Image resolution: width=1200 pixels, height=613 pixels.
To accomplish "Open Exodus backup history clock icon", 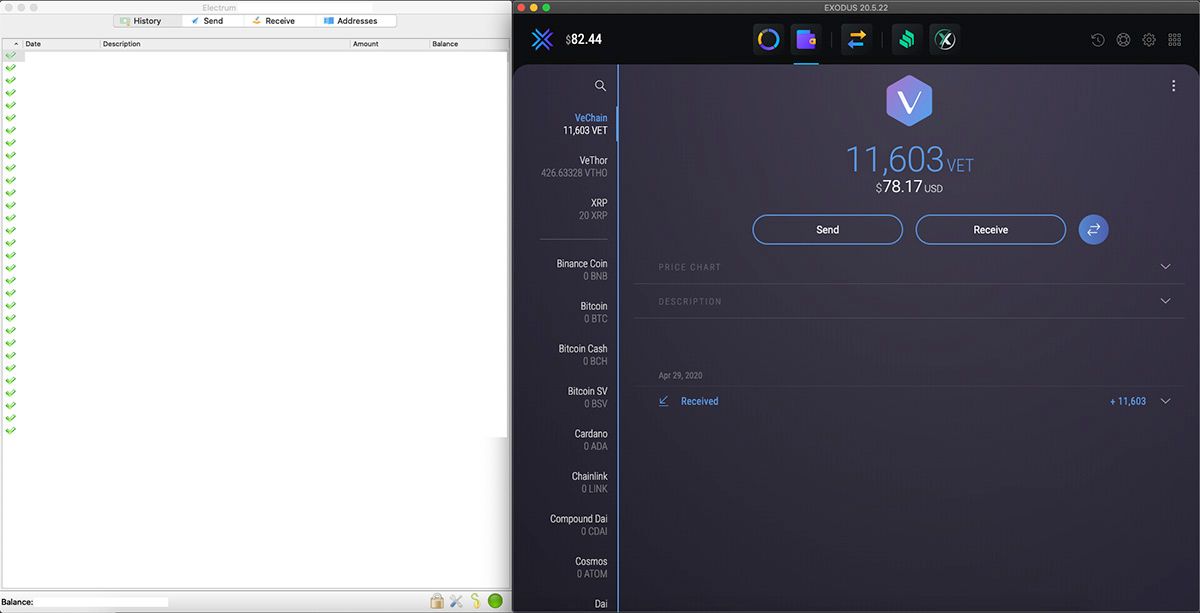I will coord(1097,40).
